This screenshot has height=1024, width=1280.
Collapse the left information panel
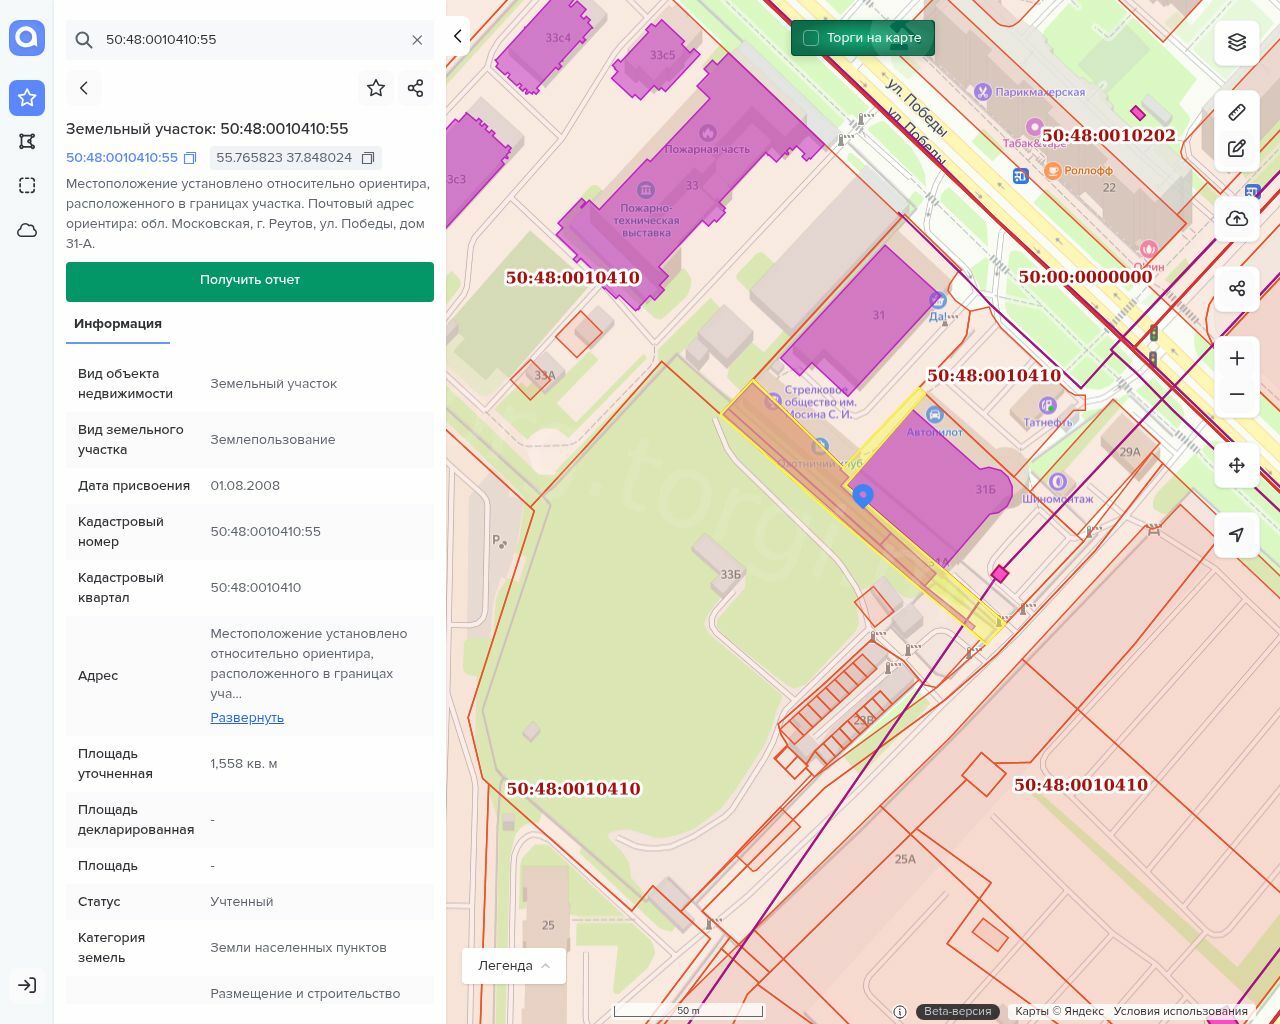tap(458, 37)
